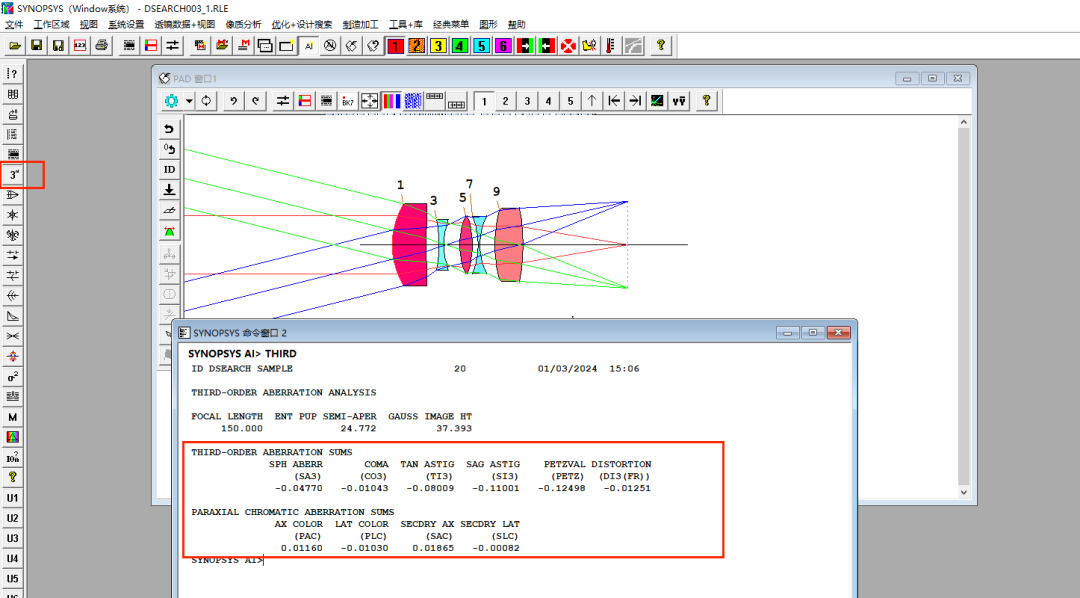Open the 工作区域 menu
Image resolution: width=1080 pixels, height=598 pixels.
pyautogui.click(x=52, y=24)
